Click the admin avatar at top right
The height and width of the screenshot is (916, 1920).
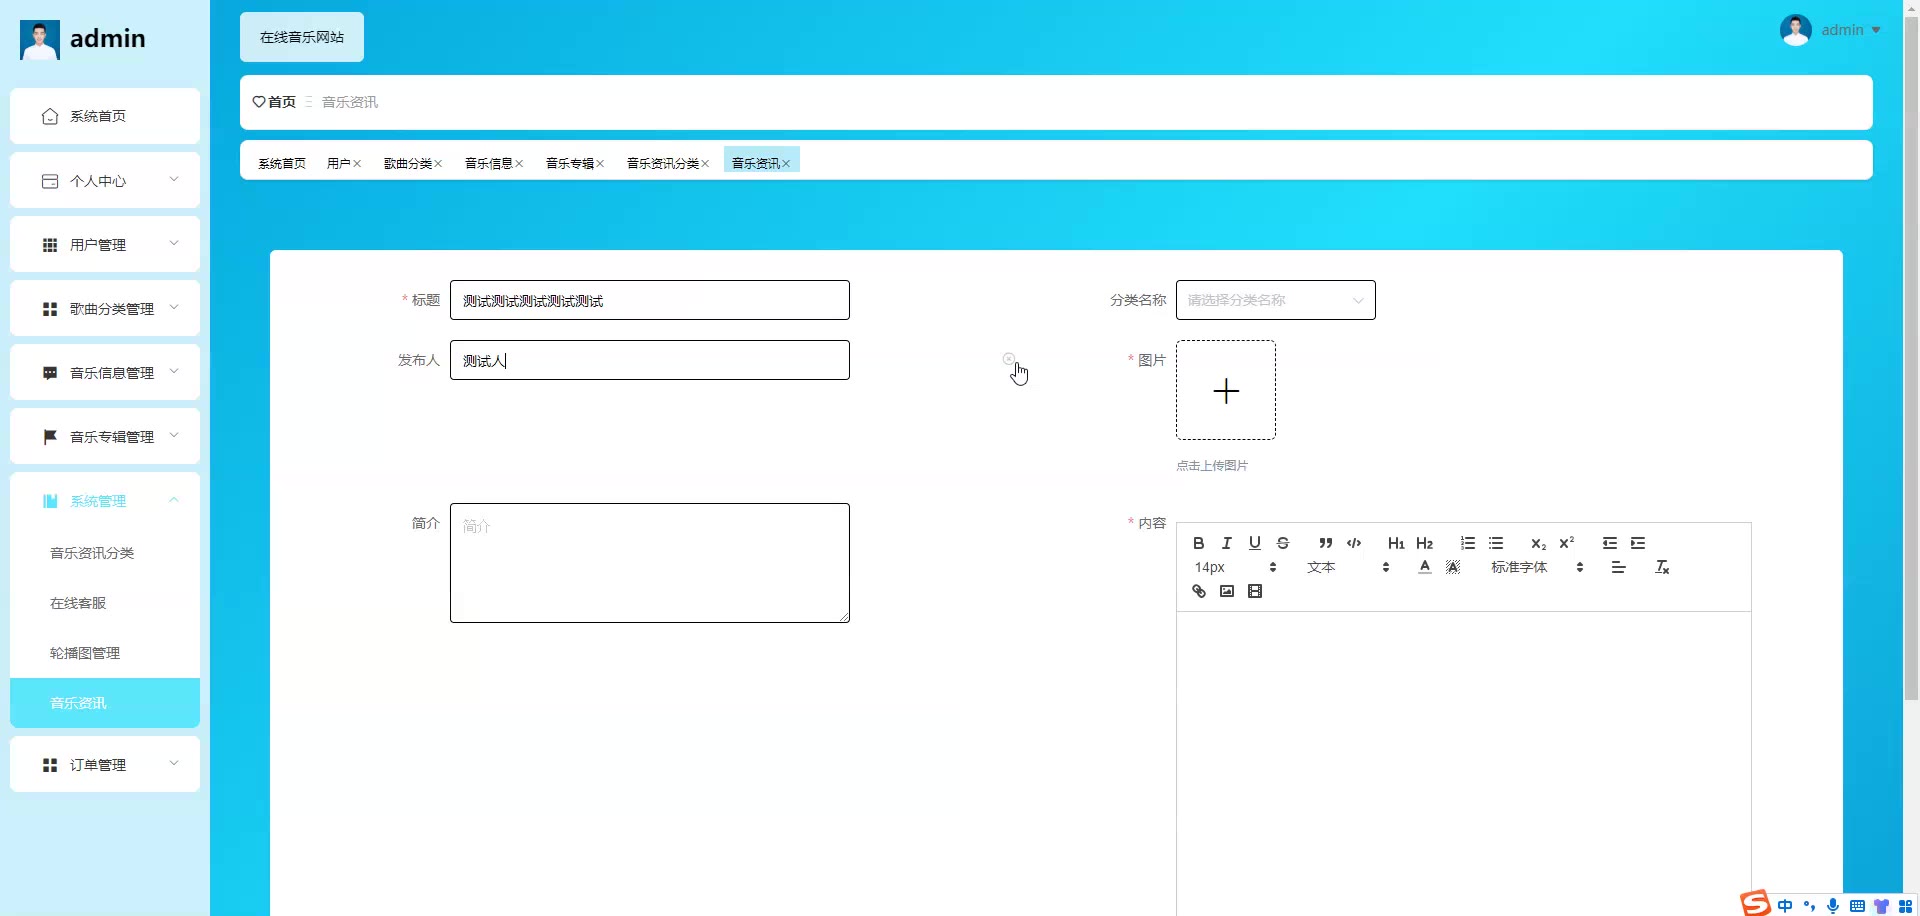(1796, 30)
